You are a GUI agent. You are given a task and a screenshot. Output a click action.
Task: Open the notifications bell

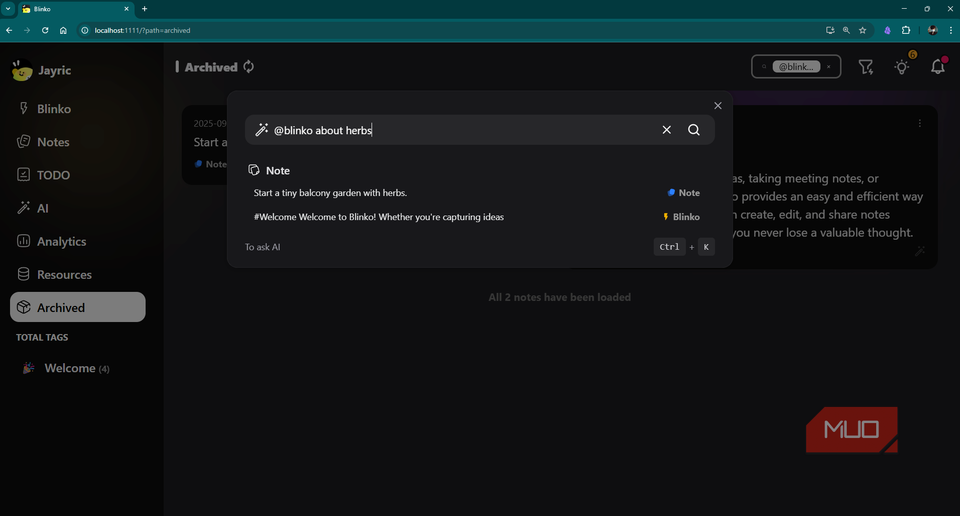(938, 67)
